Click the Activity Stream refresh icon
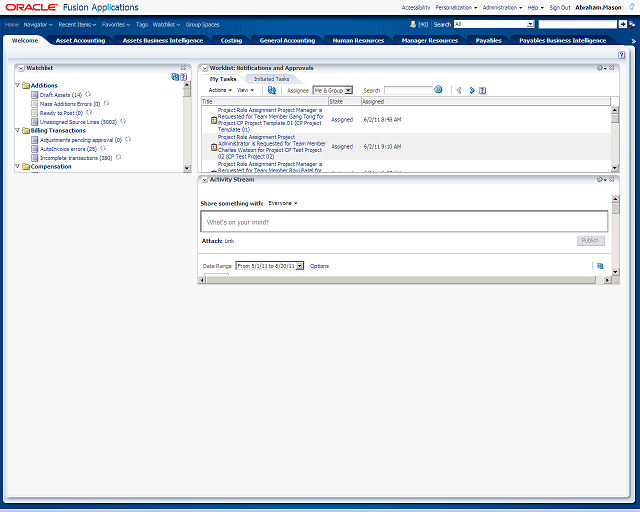The height and width of the screenshot is (512, 640). [x=600, y=266]
